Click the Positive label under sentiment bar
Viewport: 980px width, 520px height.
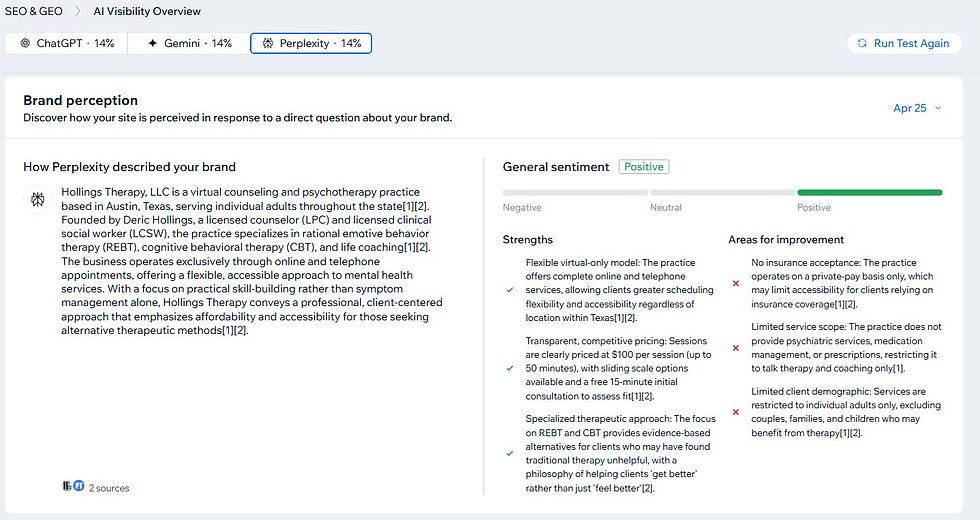(x=814, y=208)
